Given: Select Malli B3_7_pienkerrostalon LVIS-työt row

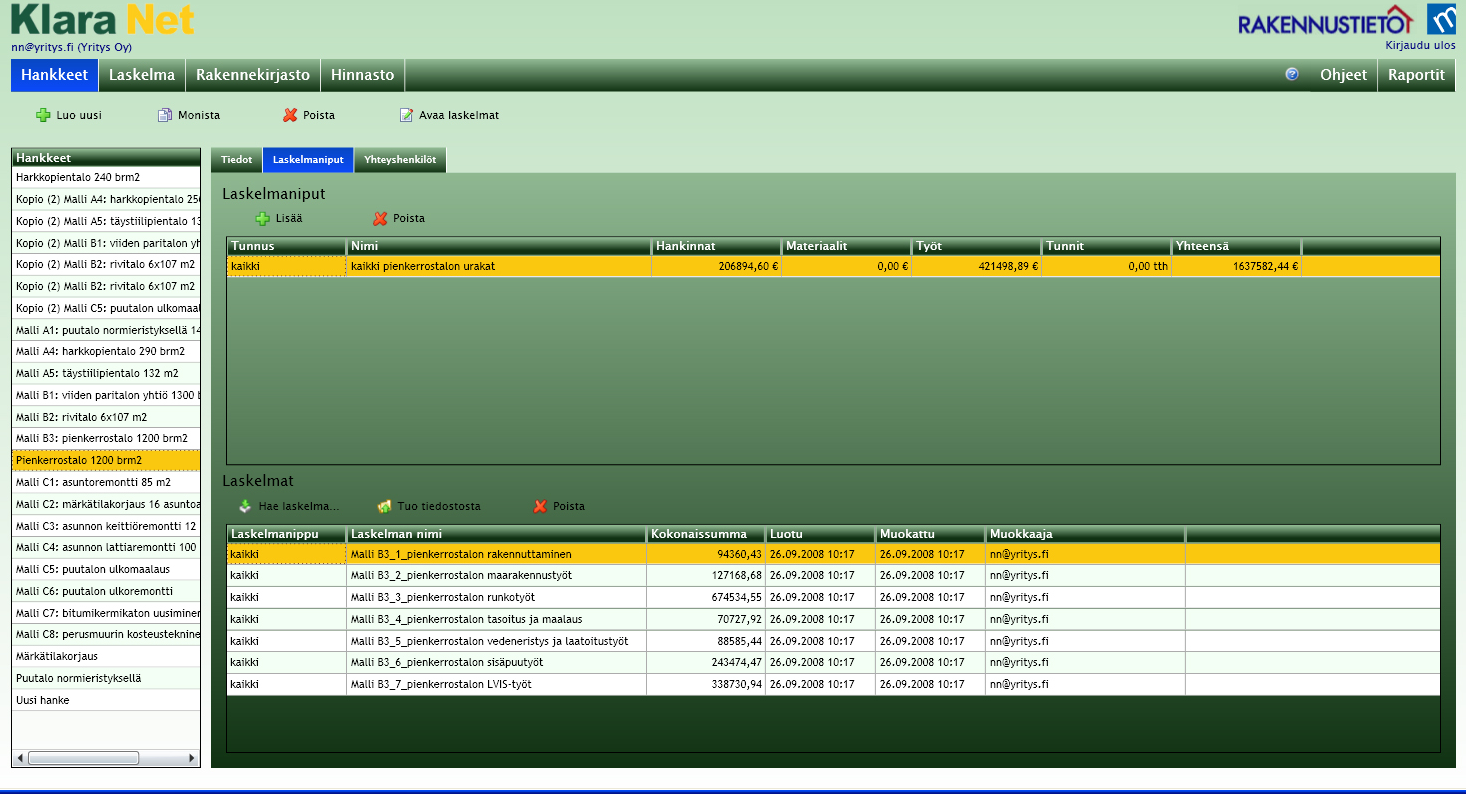Looking at the screenshot, I should (833, 684).
